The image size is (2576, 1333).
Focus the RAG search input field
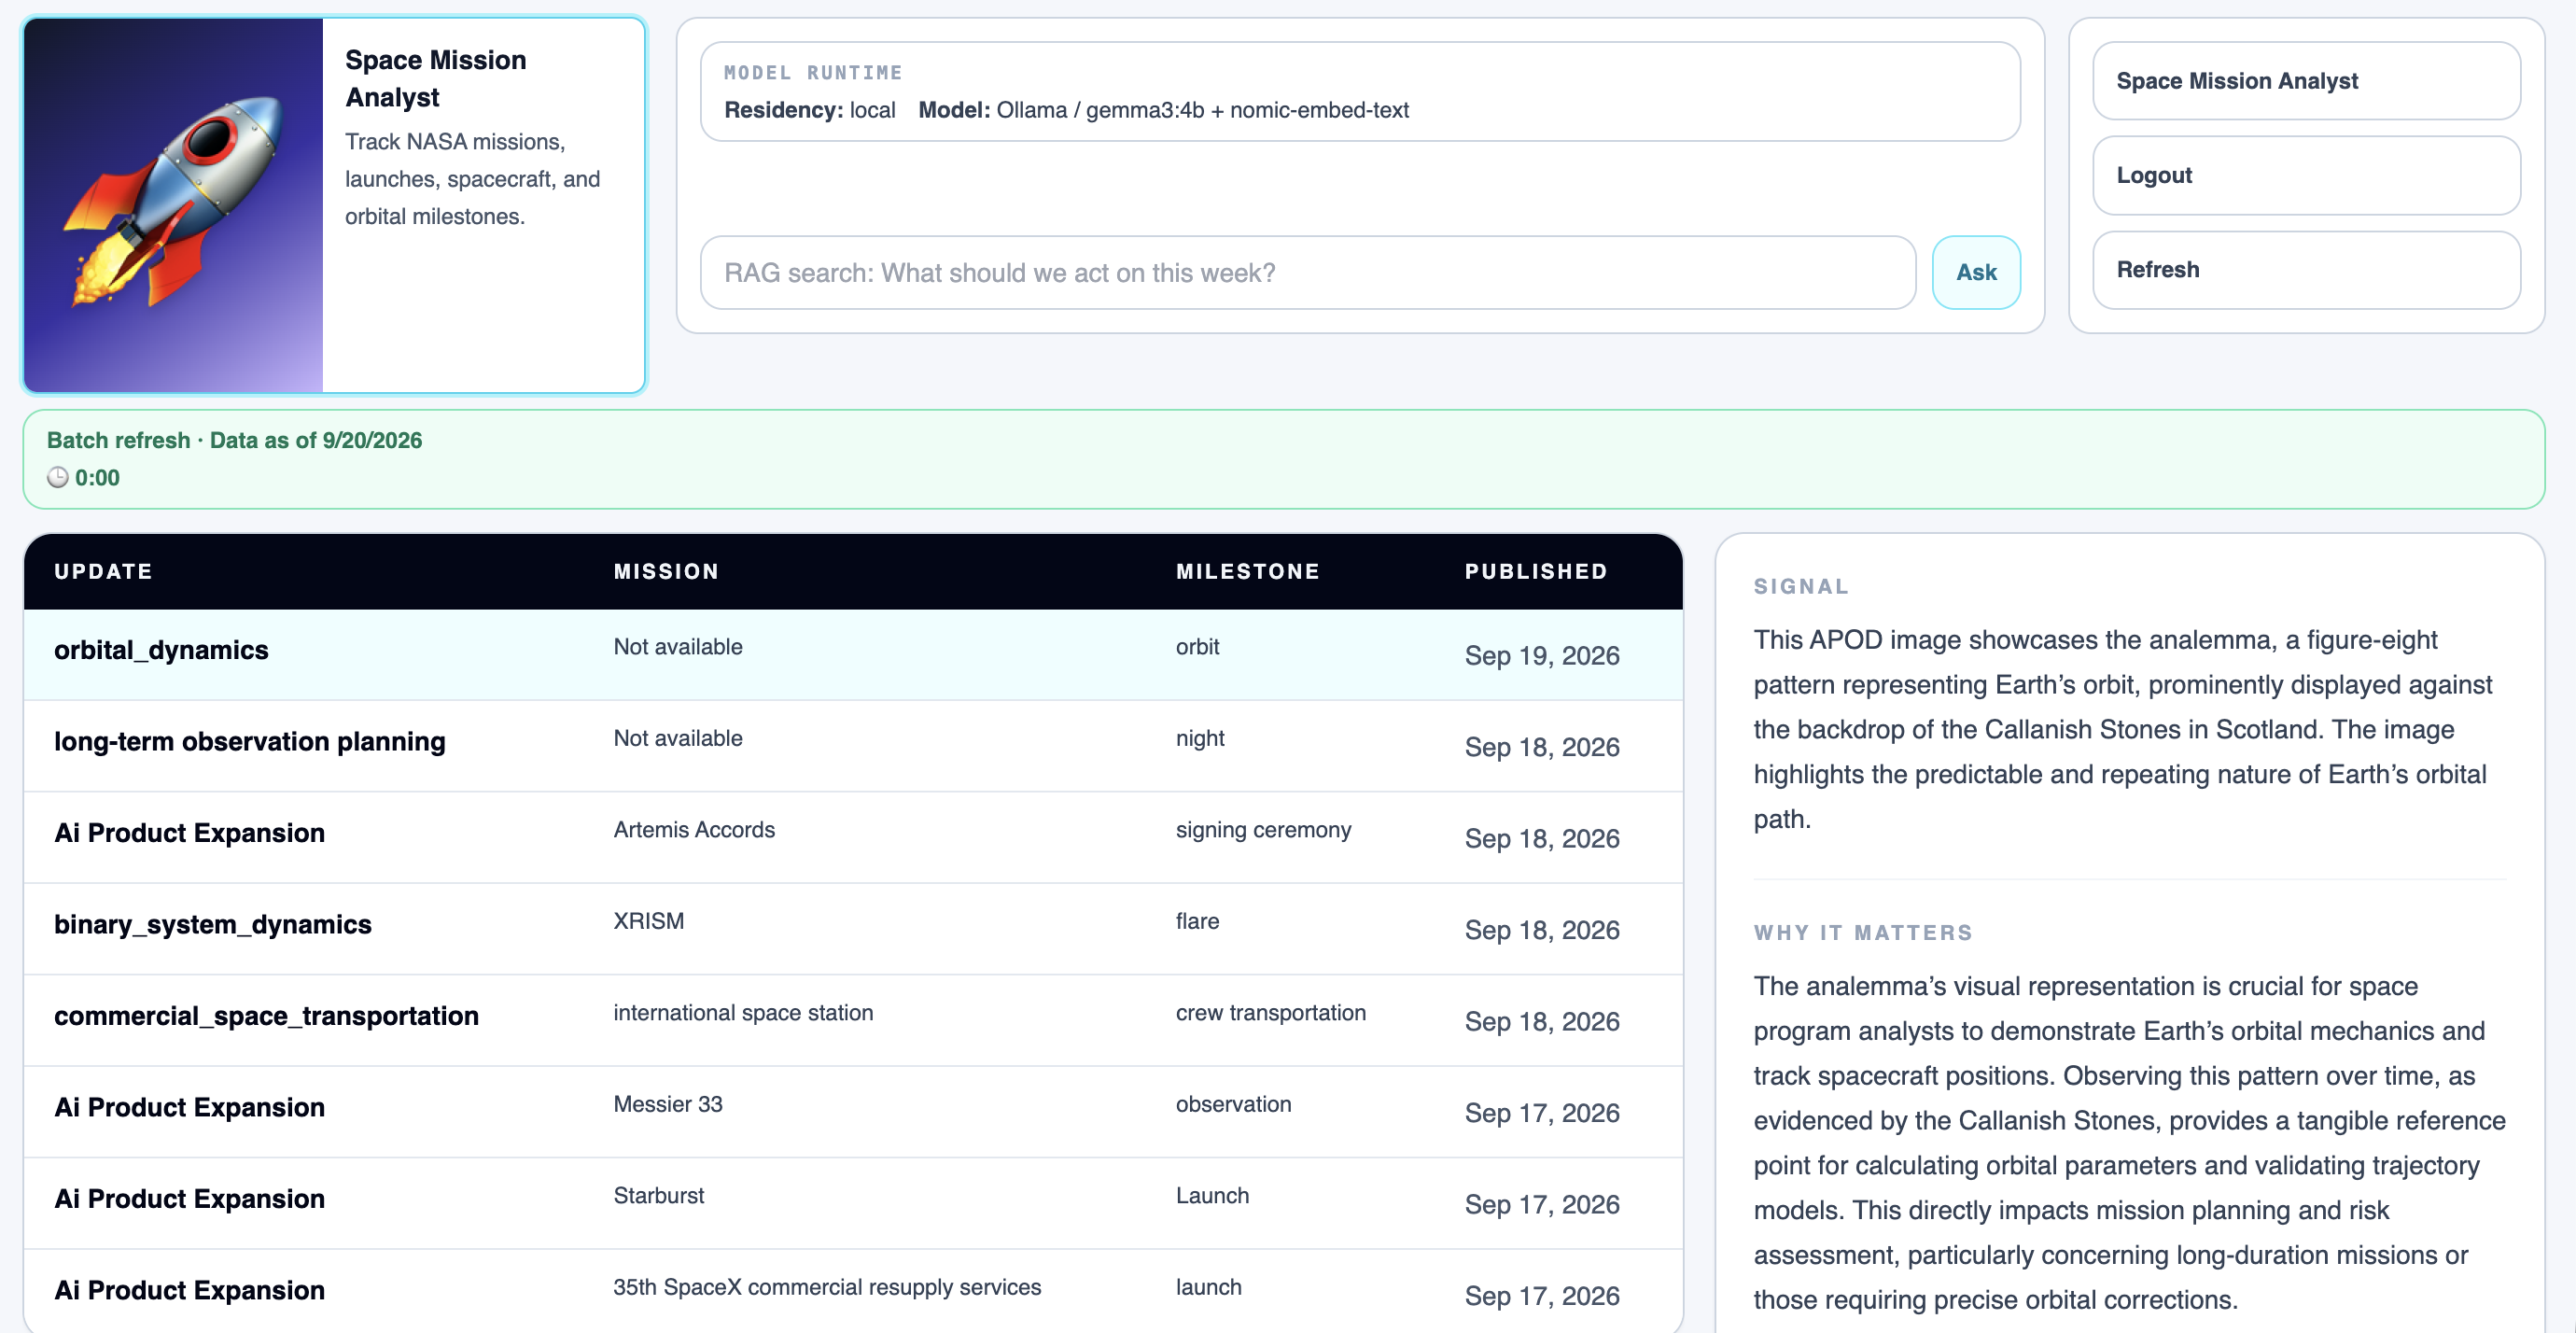1307,272
